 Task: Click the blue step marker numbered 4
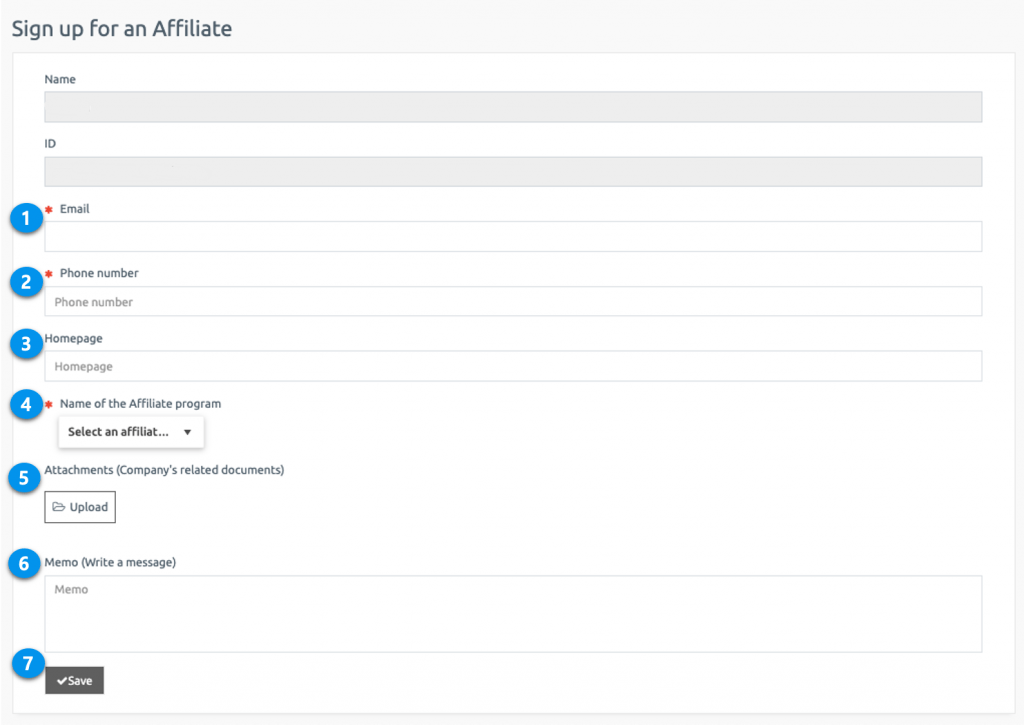click(26, 404)
